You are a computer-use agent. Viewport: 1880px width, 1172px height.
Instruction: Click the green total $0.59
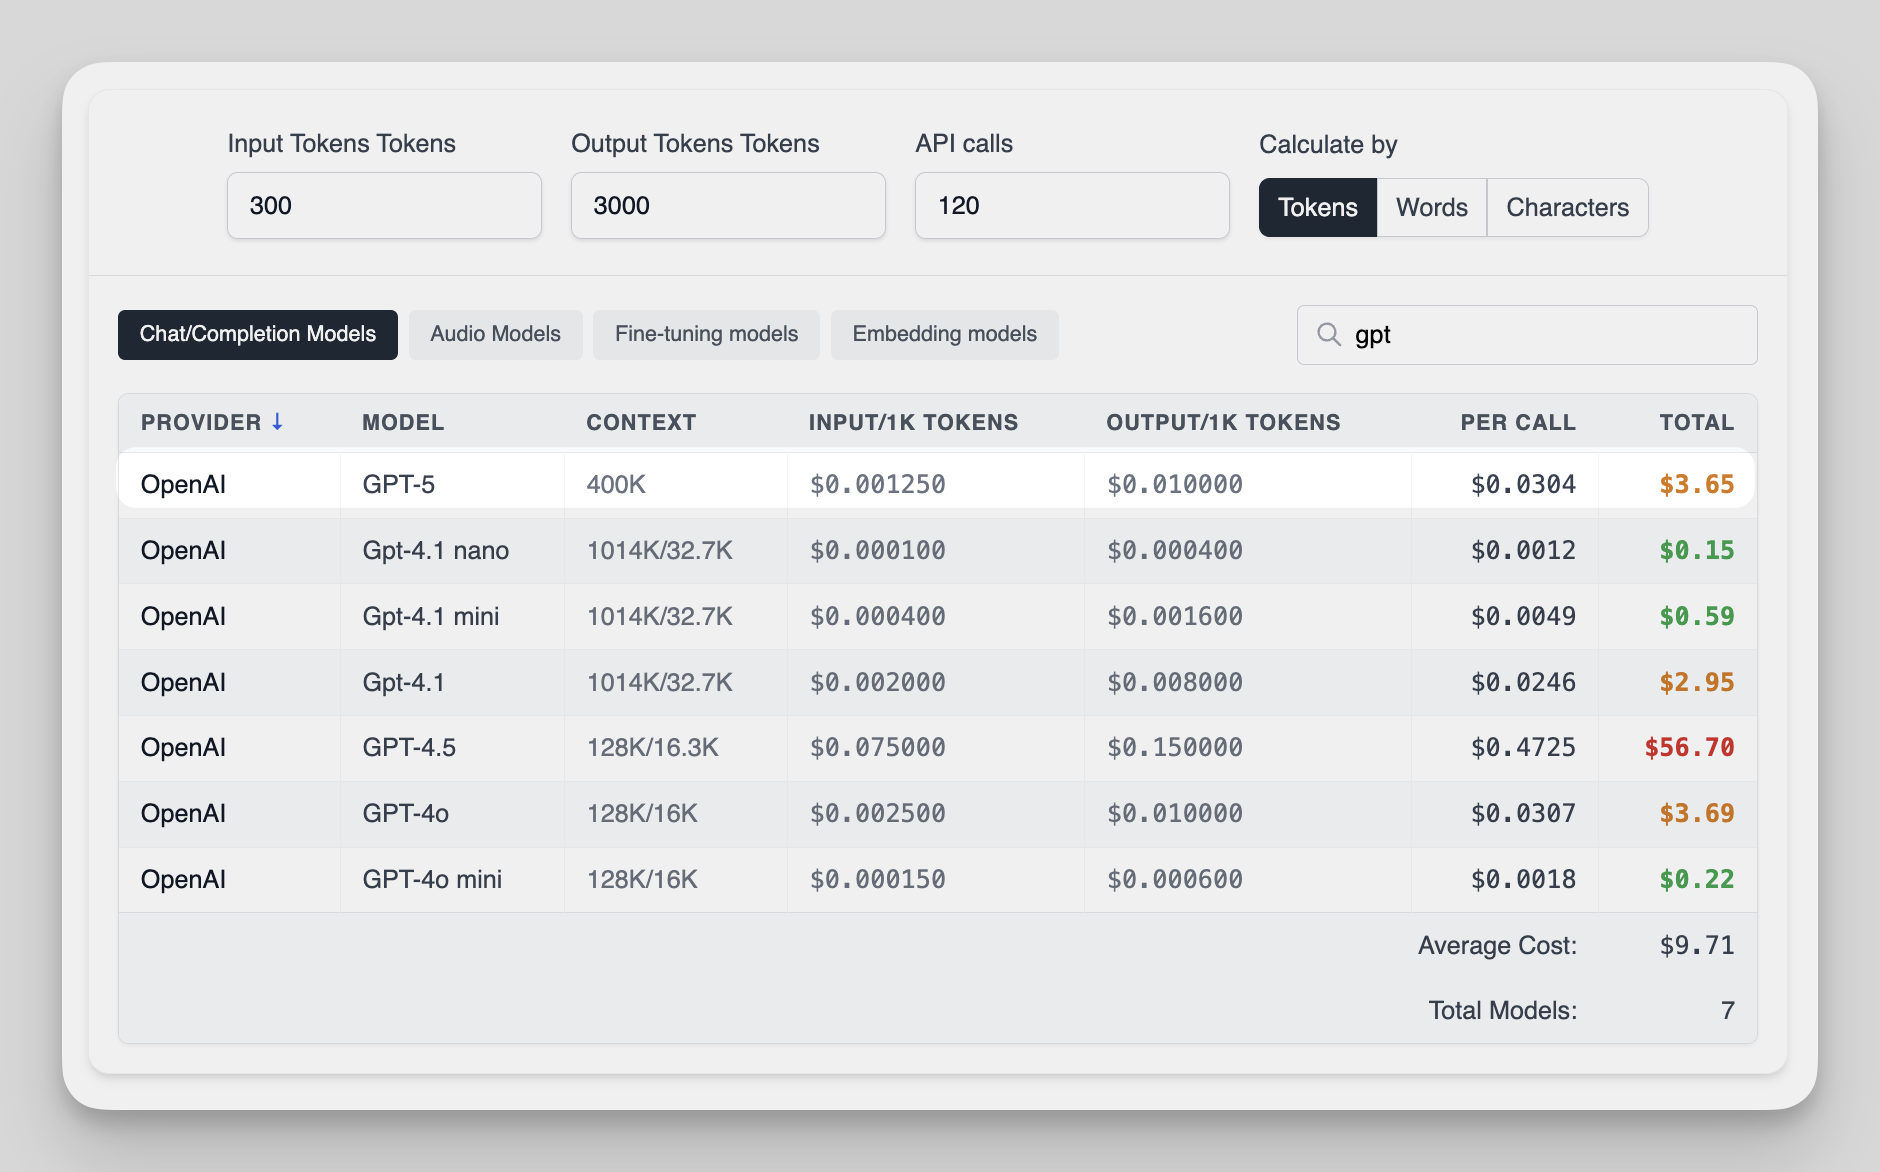click(x=1697, y=616)
